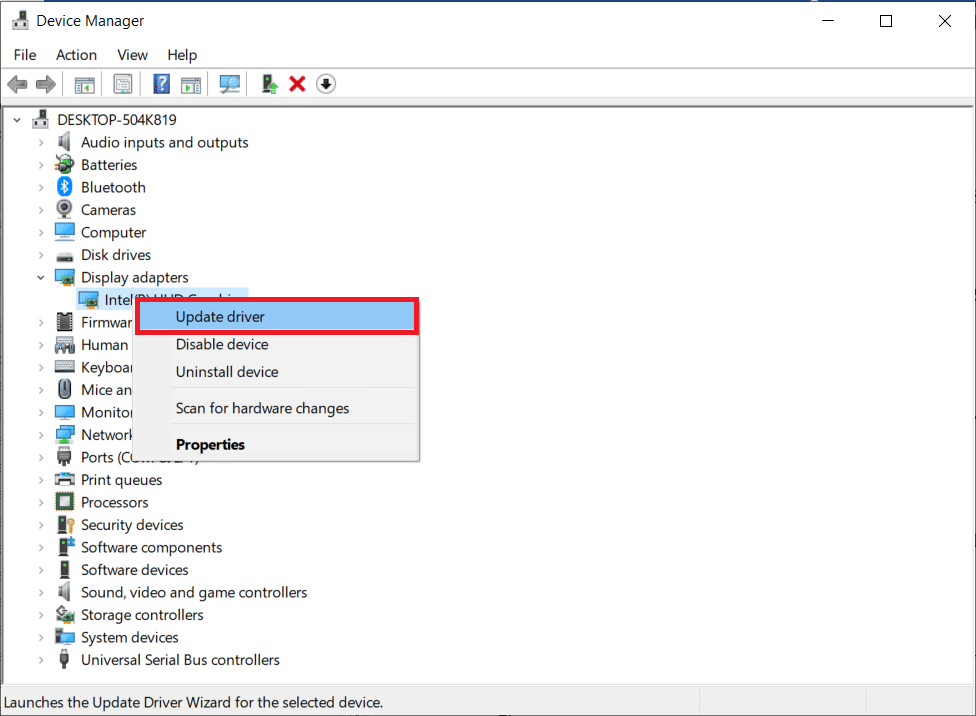
Task: Click Scan for hardware changes menu entry
Action: point(261,408)
